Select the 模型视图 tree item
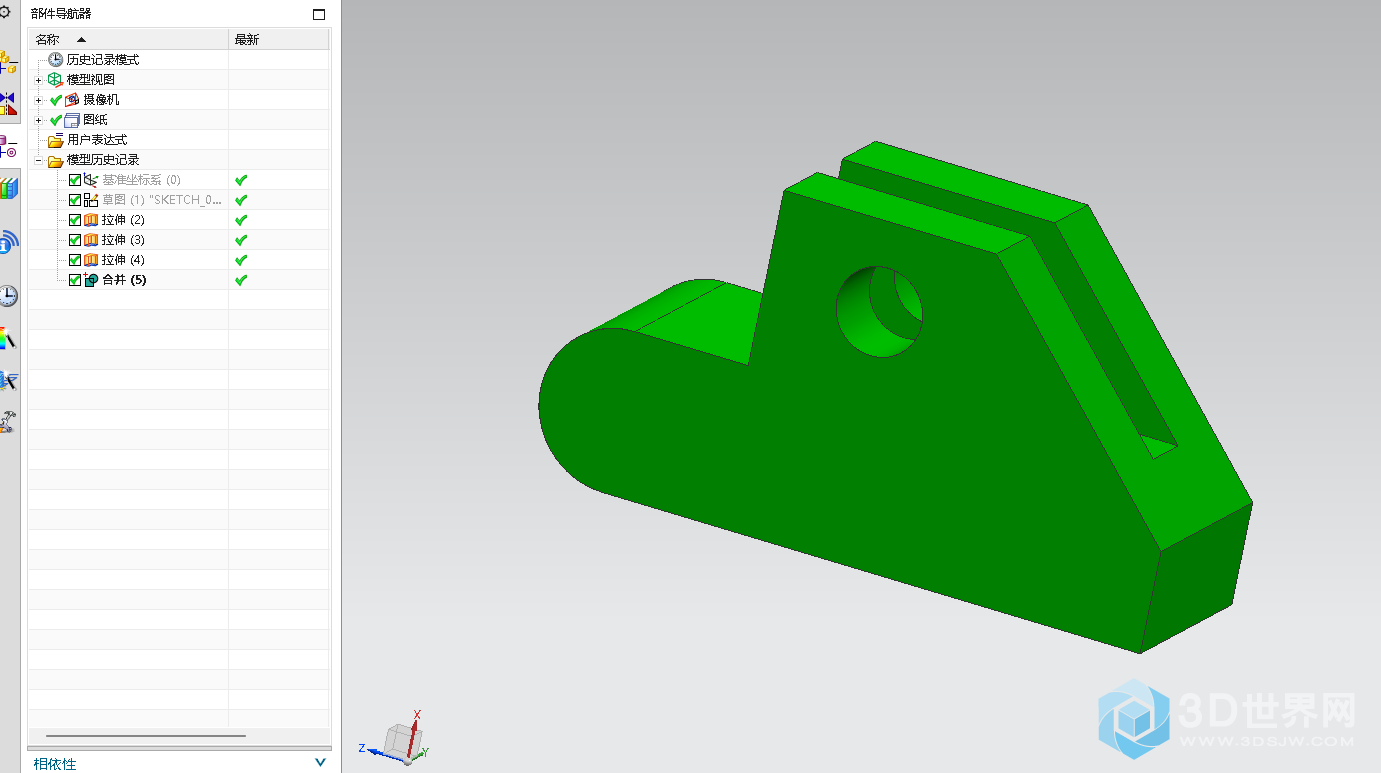The height and width of the screenshot is (773, 1381). (x=90, y=80)
